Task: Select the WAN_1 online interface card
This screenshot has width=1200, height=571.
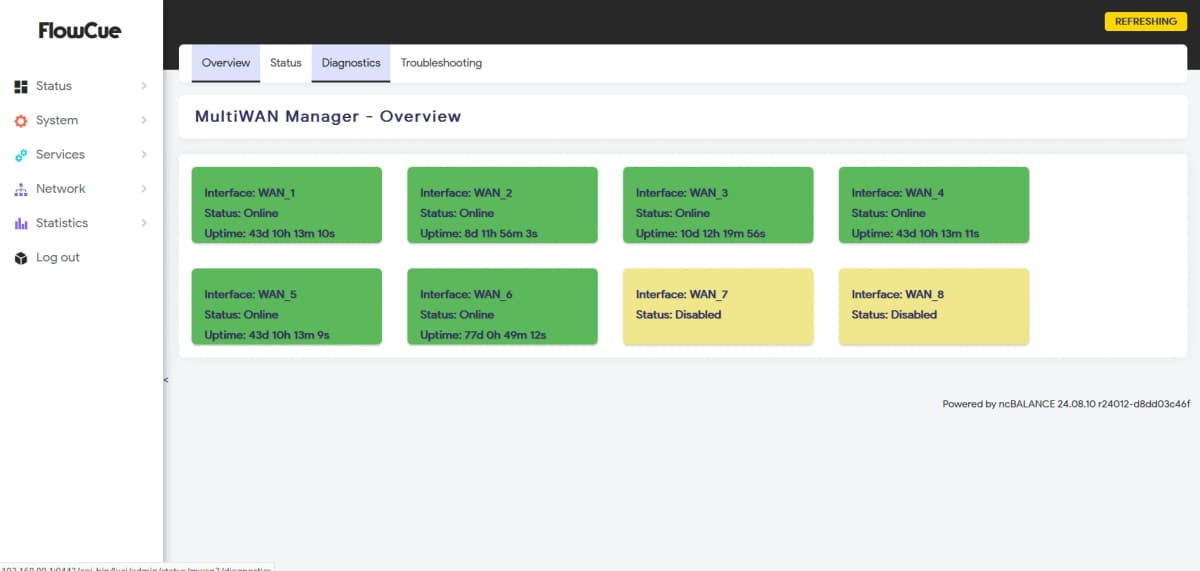Action: (286, 205)
